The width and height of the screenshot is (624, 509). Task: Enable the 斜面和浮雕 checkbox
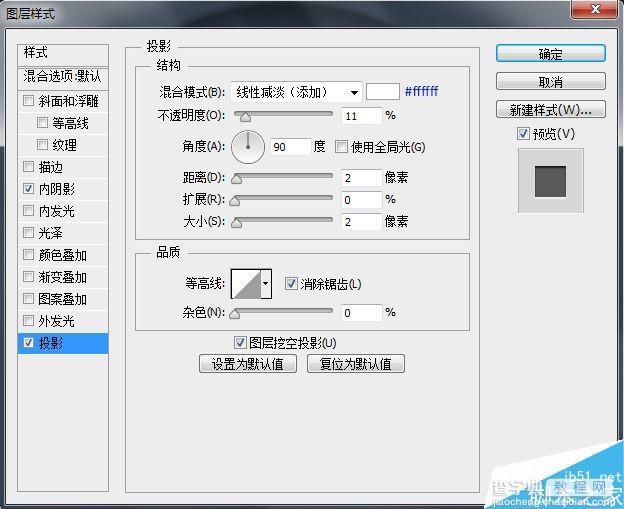[28, 100]
